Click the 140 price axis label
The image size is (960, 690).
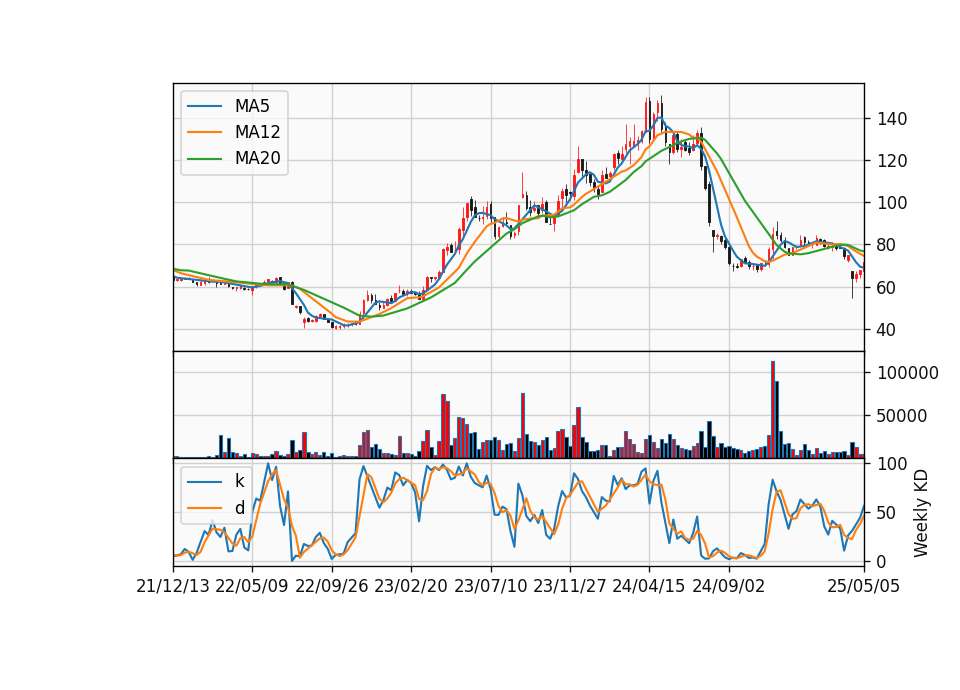tap(892, 119)
